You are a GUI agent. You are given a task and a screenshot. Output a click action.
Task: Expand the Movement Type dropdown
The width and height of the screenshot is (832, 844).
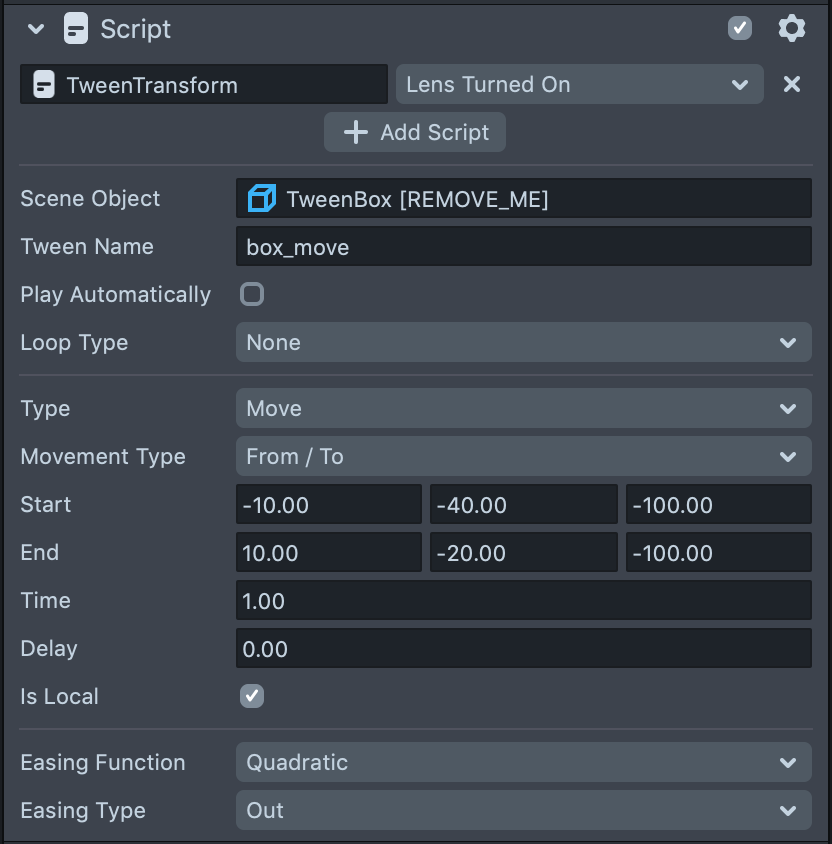point(523,457)
